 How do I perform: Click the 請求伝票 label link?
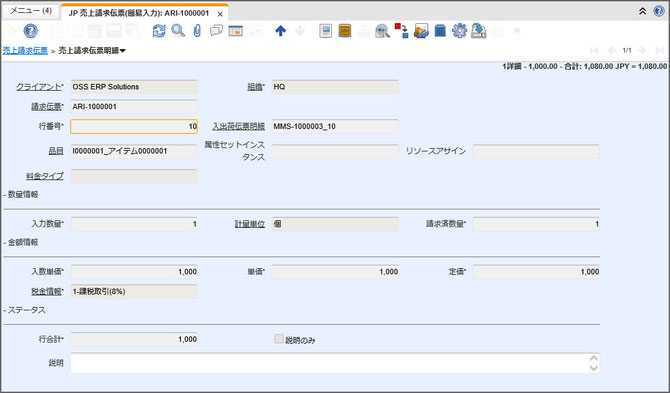46,107
